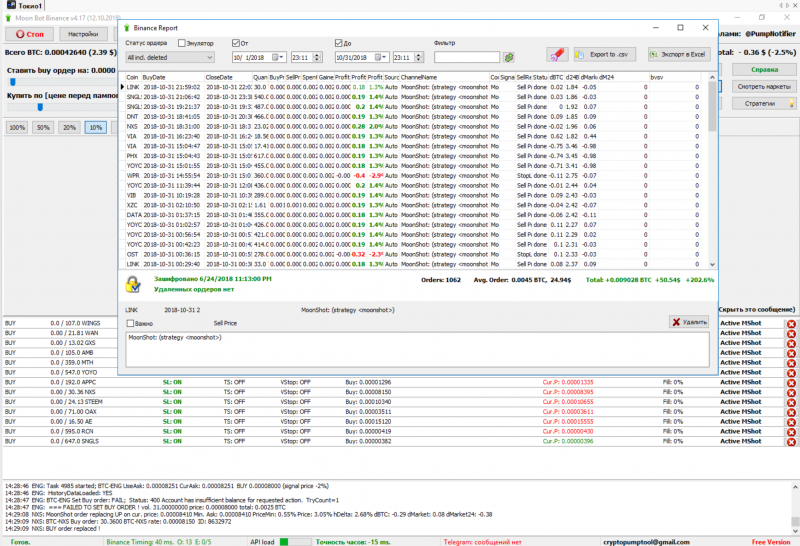
Task: Click the To time 23:11 spinner
Action: pos(419,58)
